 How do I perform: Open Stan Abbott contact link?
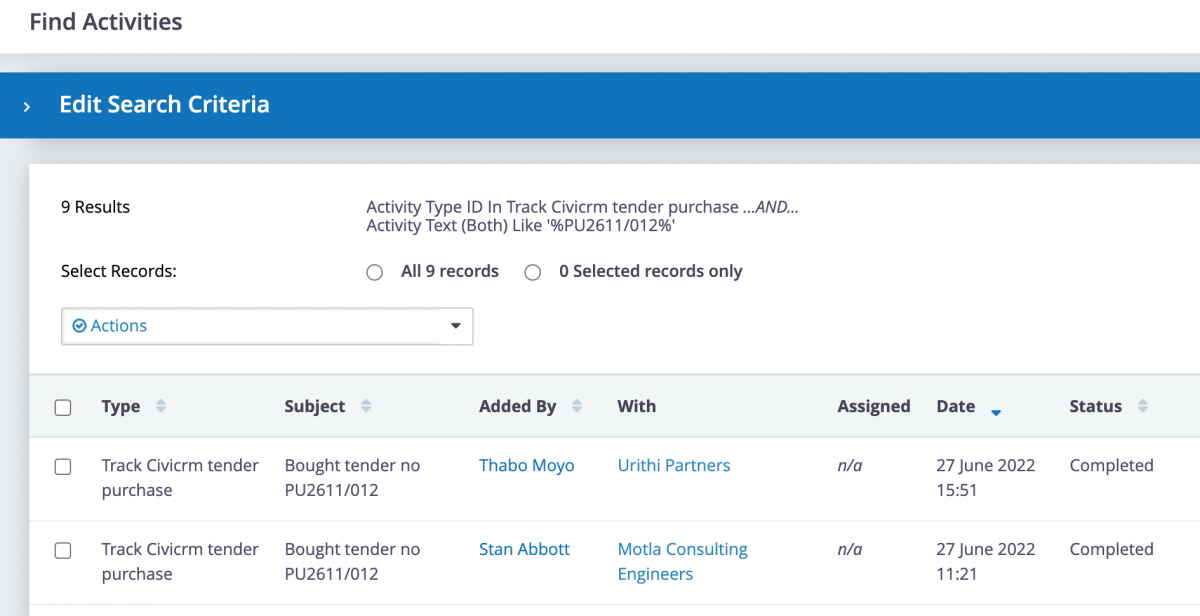524,549
